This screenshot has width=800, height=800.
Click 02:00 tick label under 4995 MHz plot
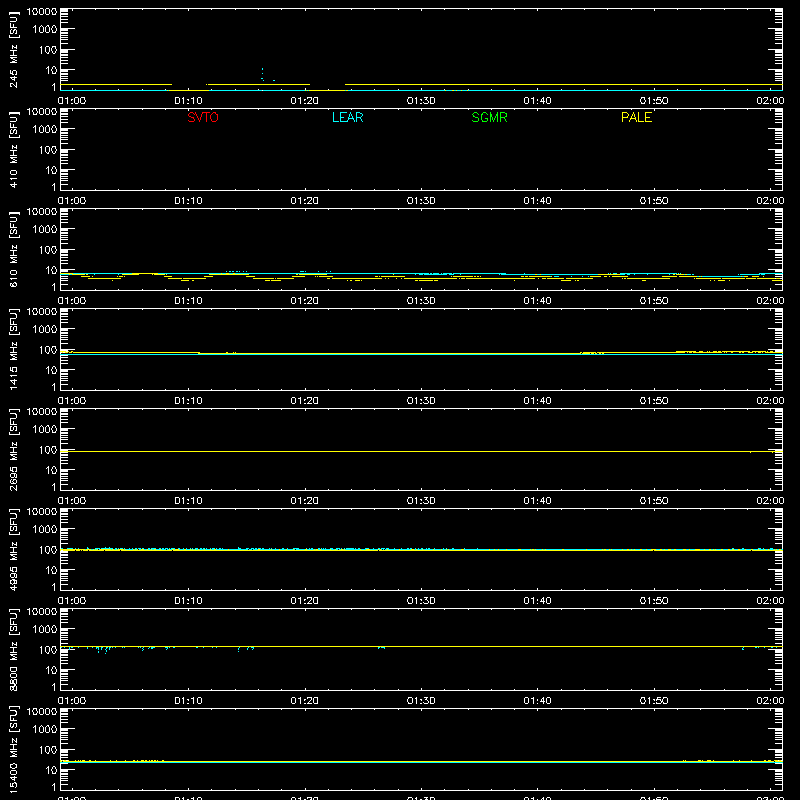770,601
